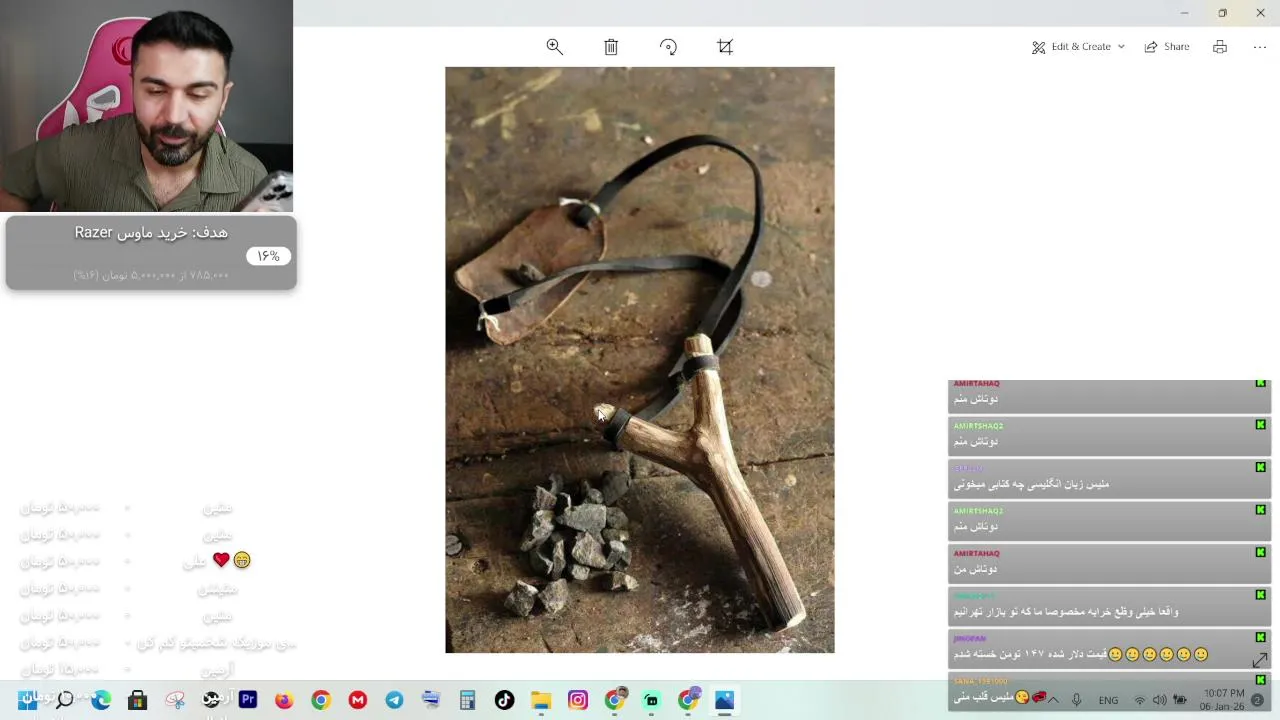The image size is (1280, 720).
Task: Open taskbar Search
Action: point(64,700)
